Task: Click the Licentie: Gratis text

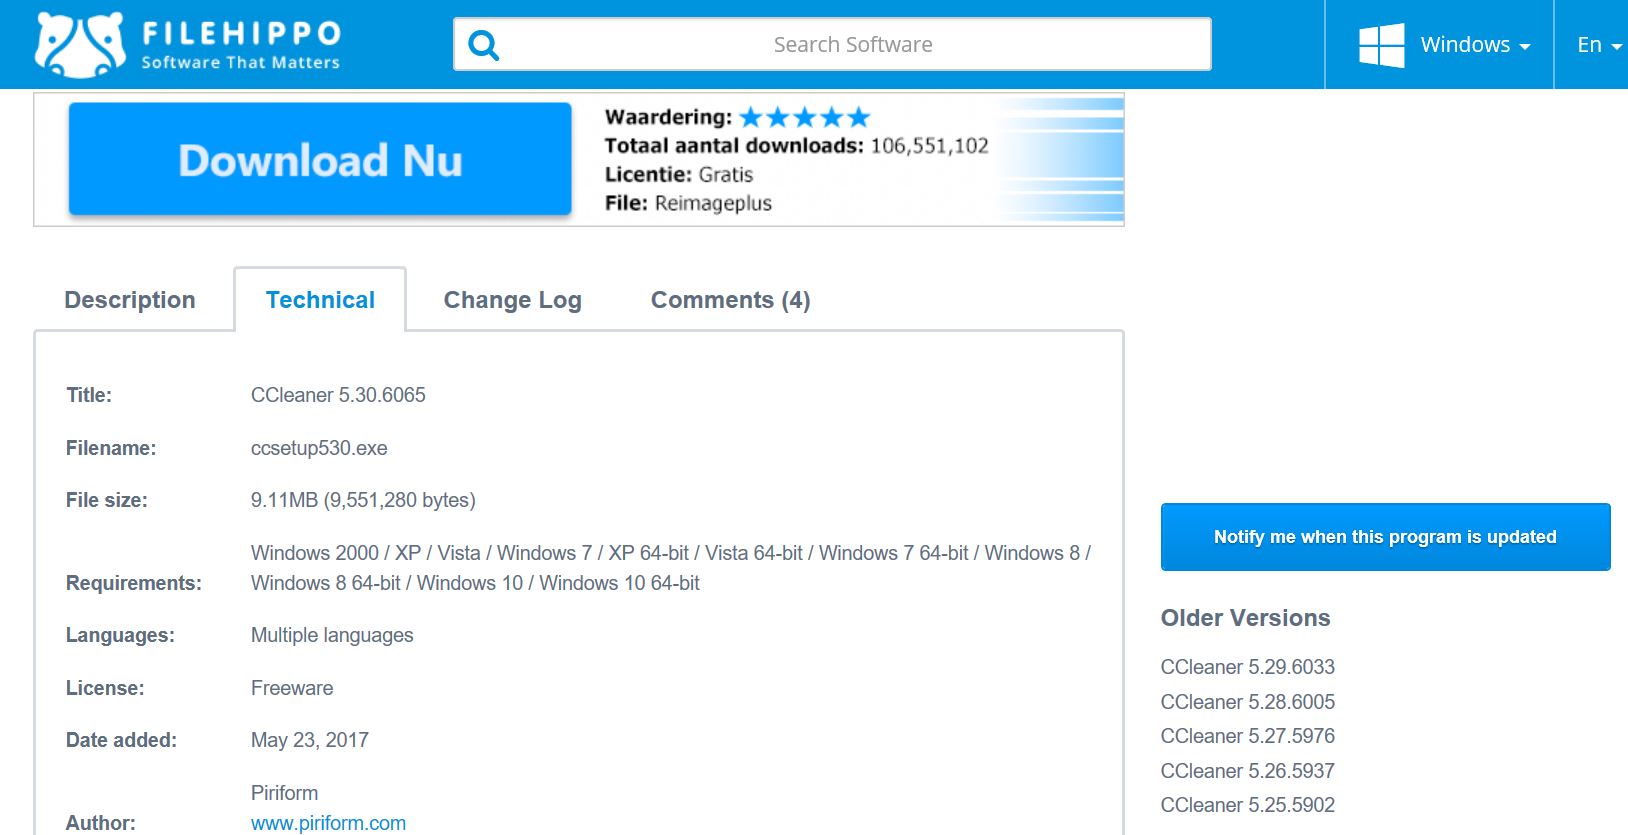Action: (x=679, y=174)
